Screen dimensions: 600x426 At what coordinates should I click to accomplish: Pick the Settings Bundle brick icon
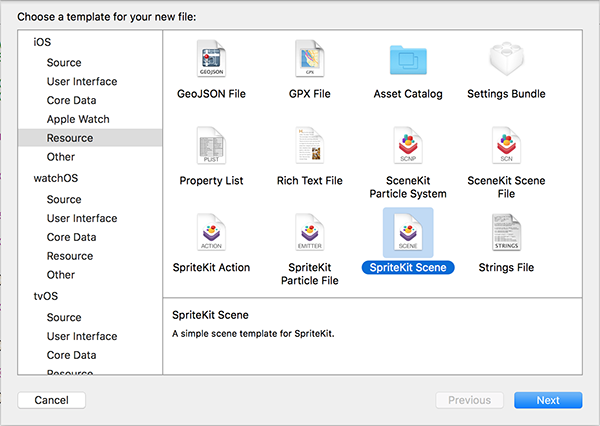point(506,59)
